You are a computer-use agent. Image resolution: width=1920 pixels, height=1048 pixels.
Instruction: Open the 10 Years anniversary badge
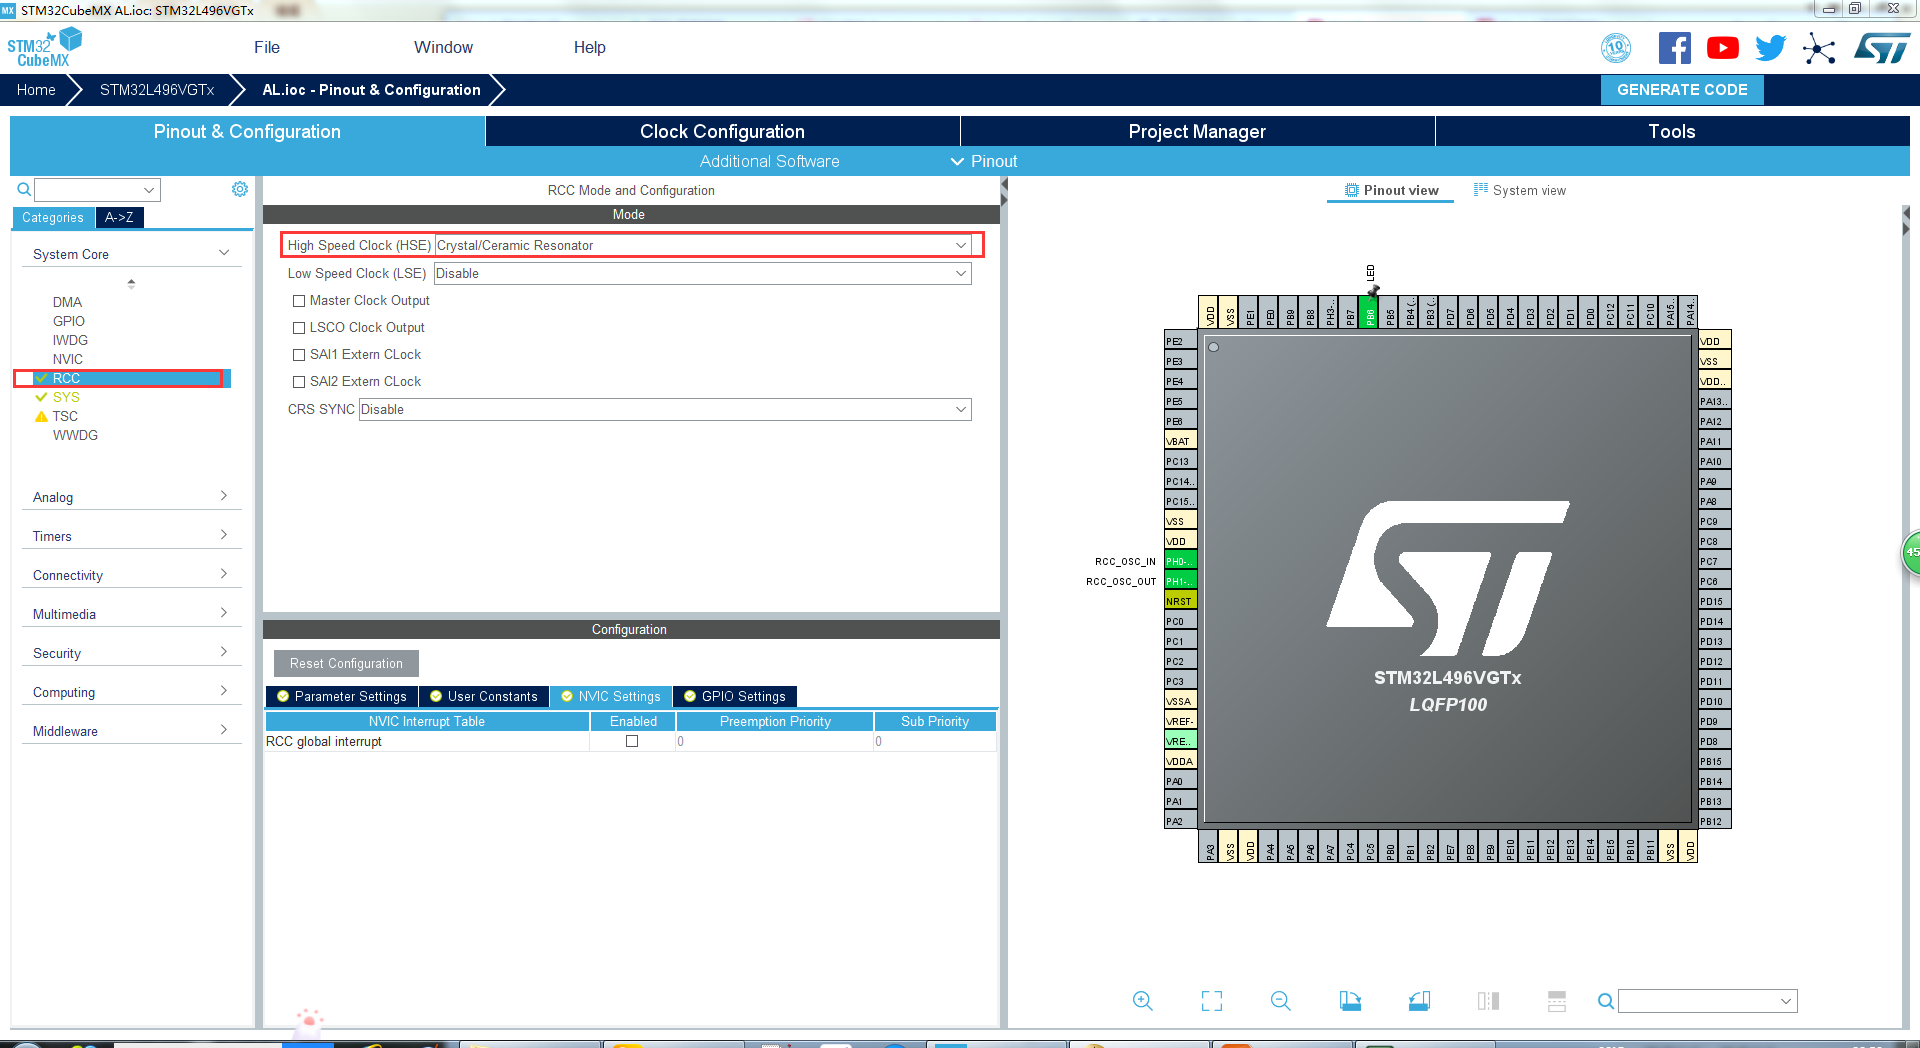[x=1616, y=48]
